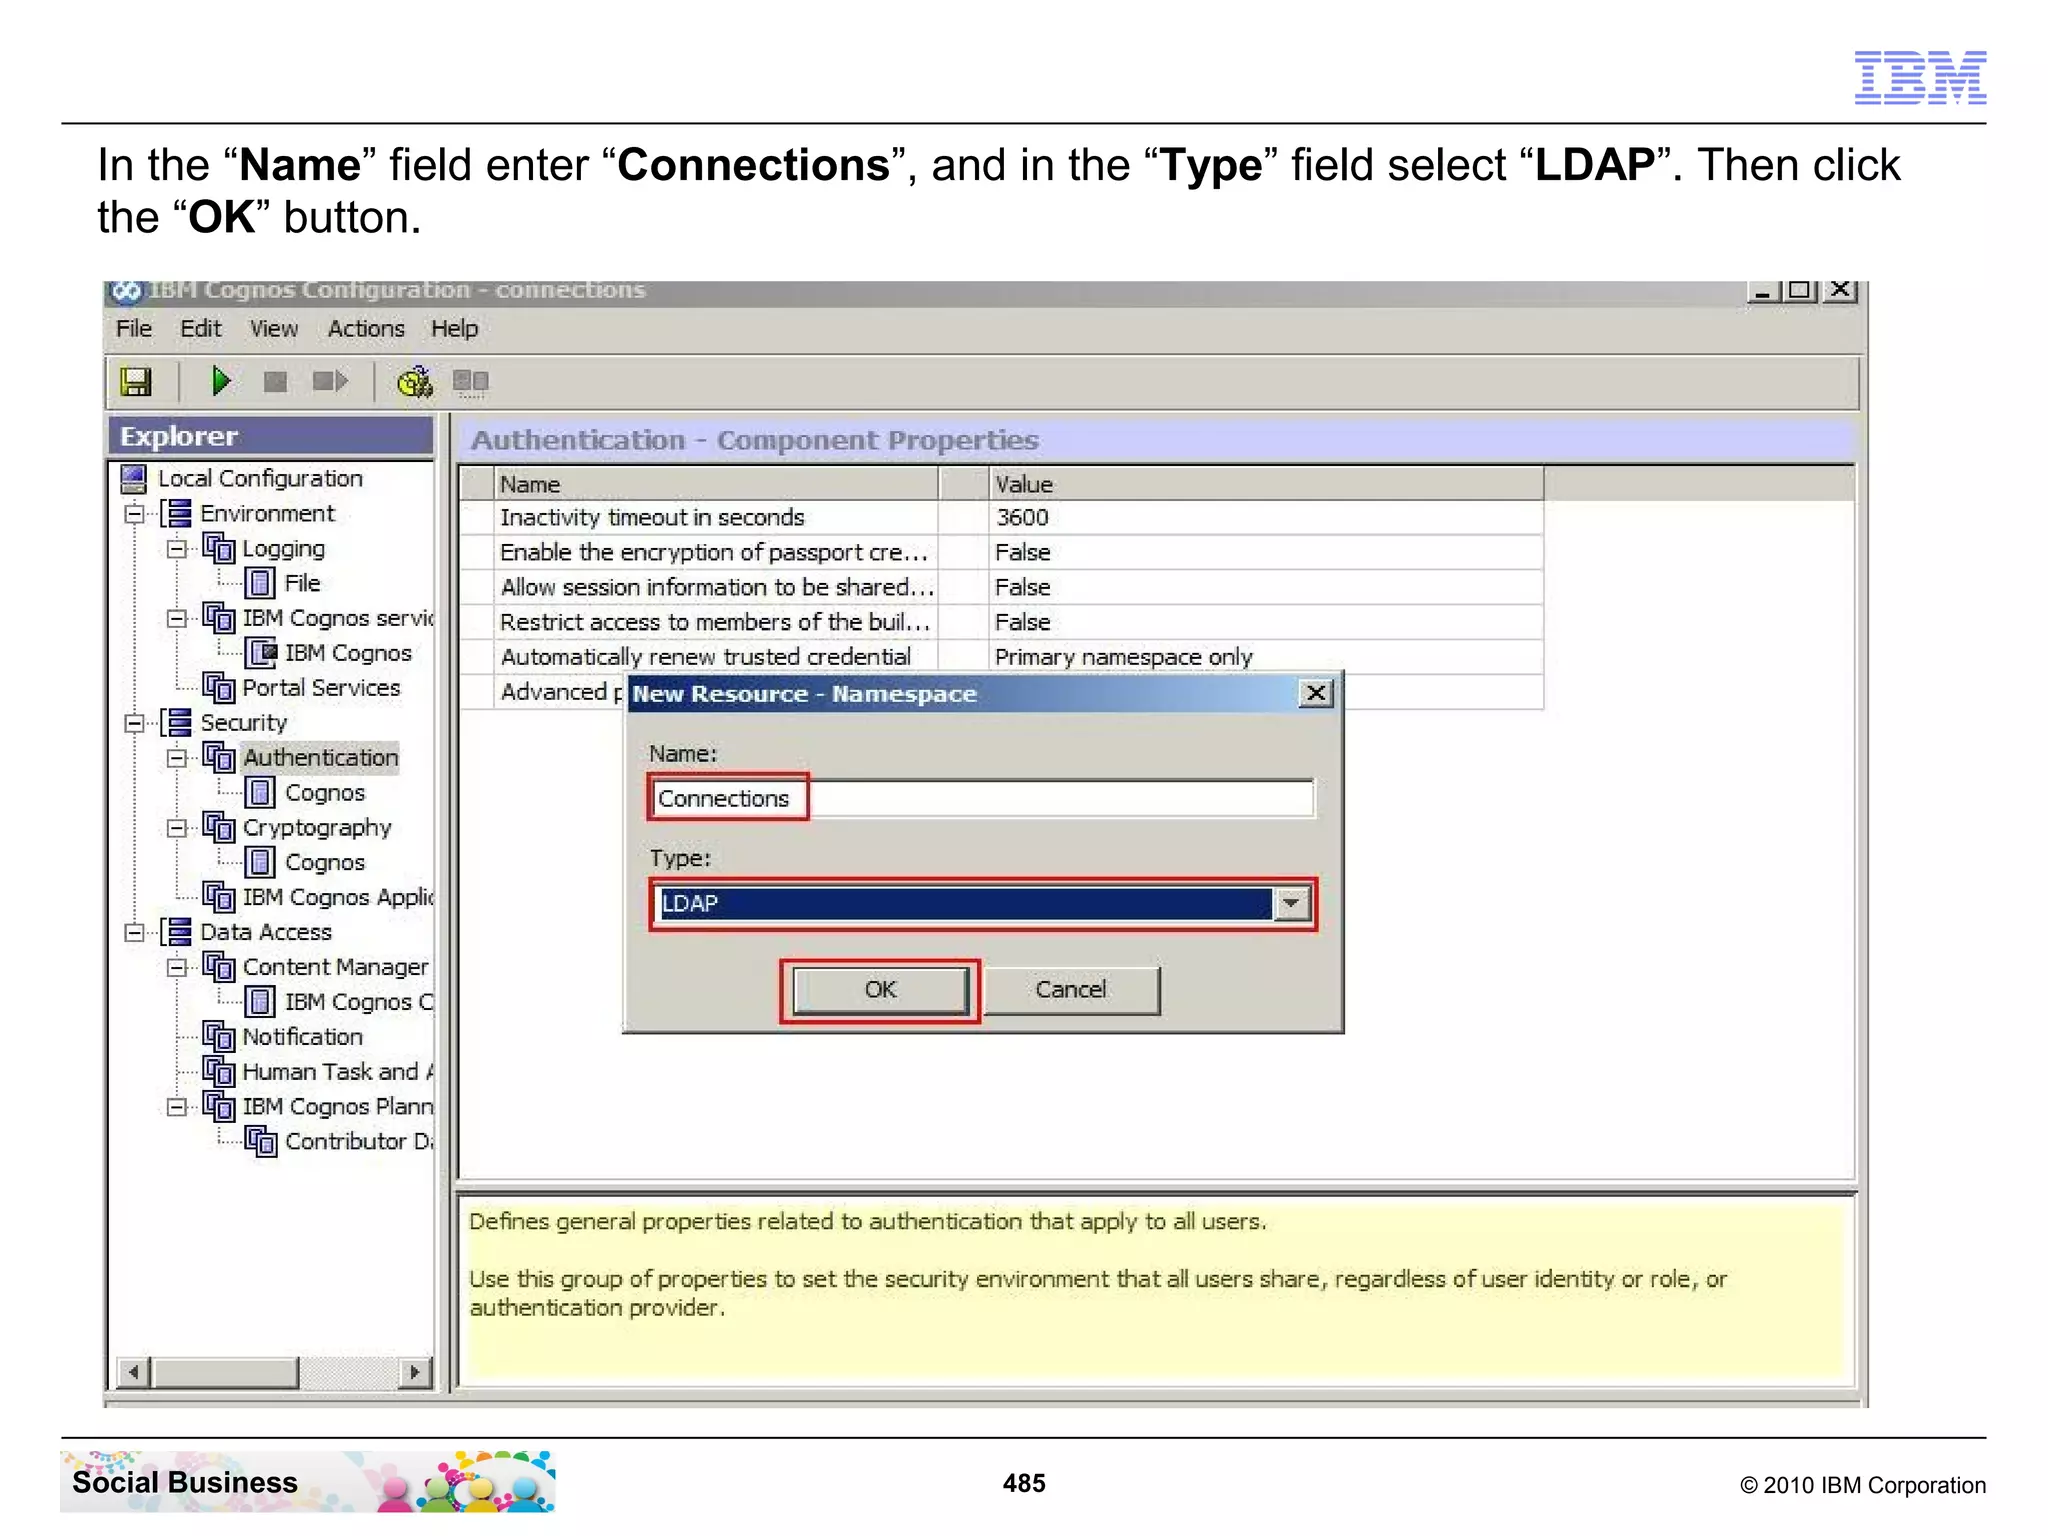2048x1536 pixels.
Task: Select Cognos under Authentication
Action: pos(325,793)
